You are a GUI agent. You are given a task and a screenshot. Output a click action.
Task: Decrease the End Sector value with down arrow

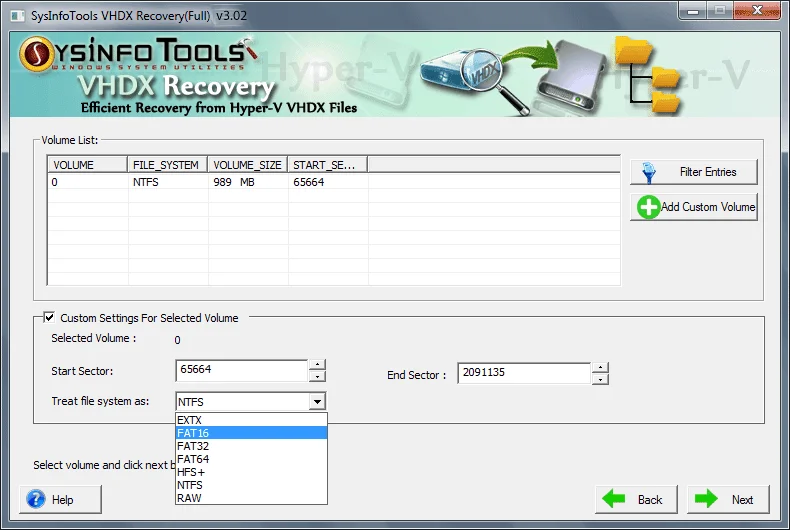(x=600, y=379)
